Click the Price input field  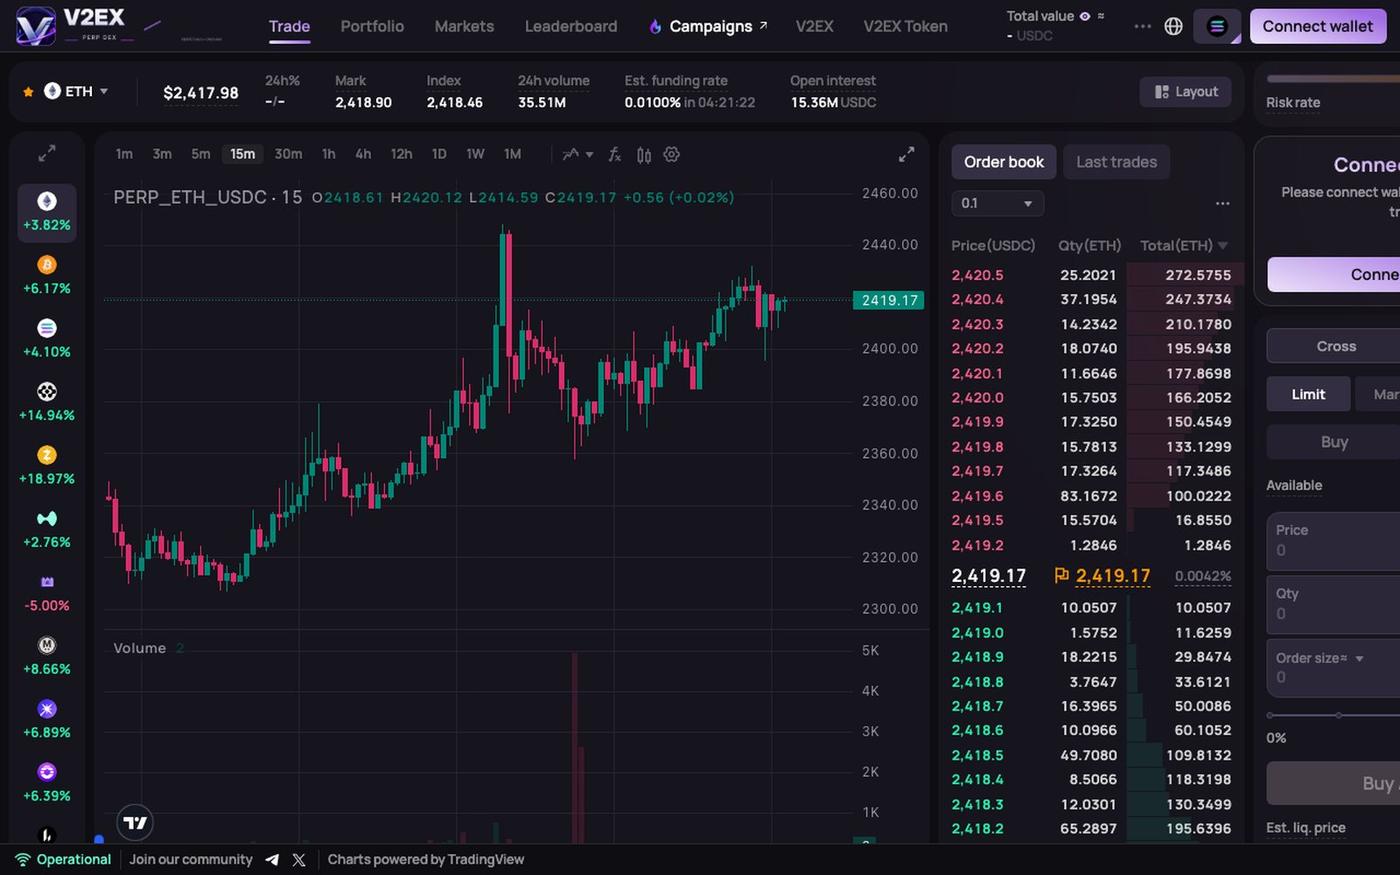(1334, 541)
